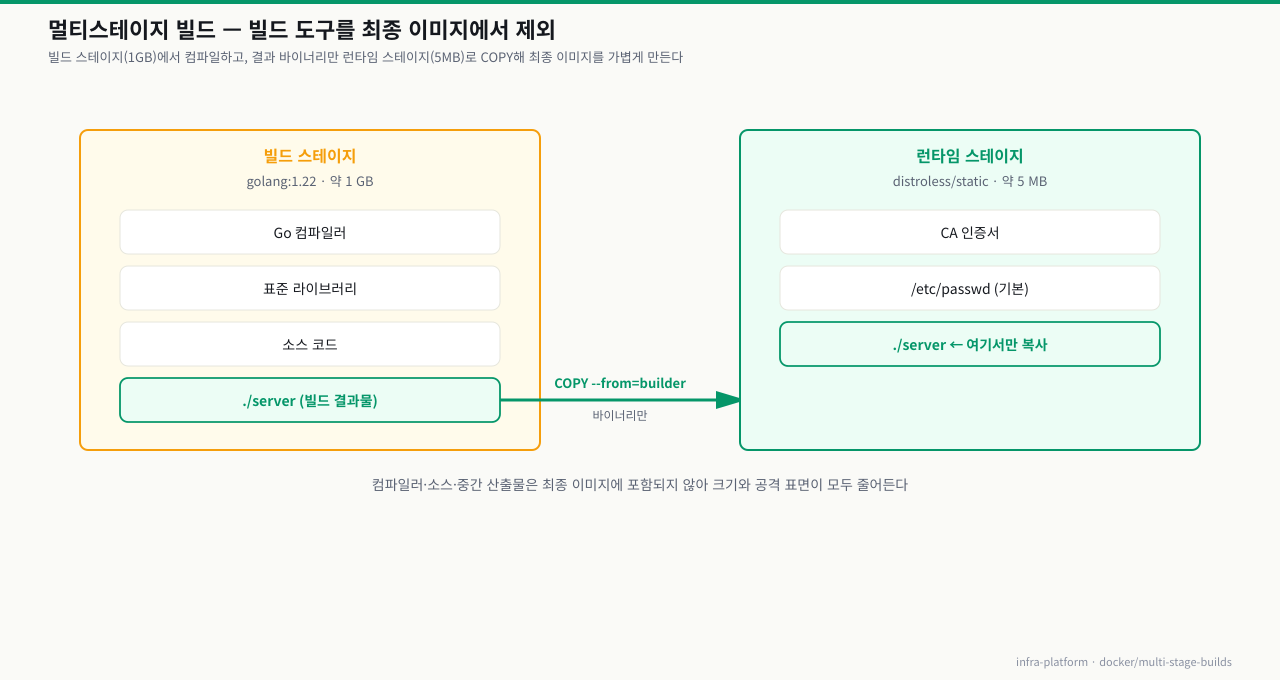Viewport: 1280px width, 680px height.
Task: Click the green '런타임 스테이지' heading
Action: (970, 156)
